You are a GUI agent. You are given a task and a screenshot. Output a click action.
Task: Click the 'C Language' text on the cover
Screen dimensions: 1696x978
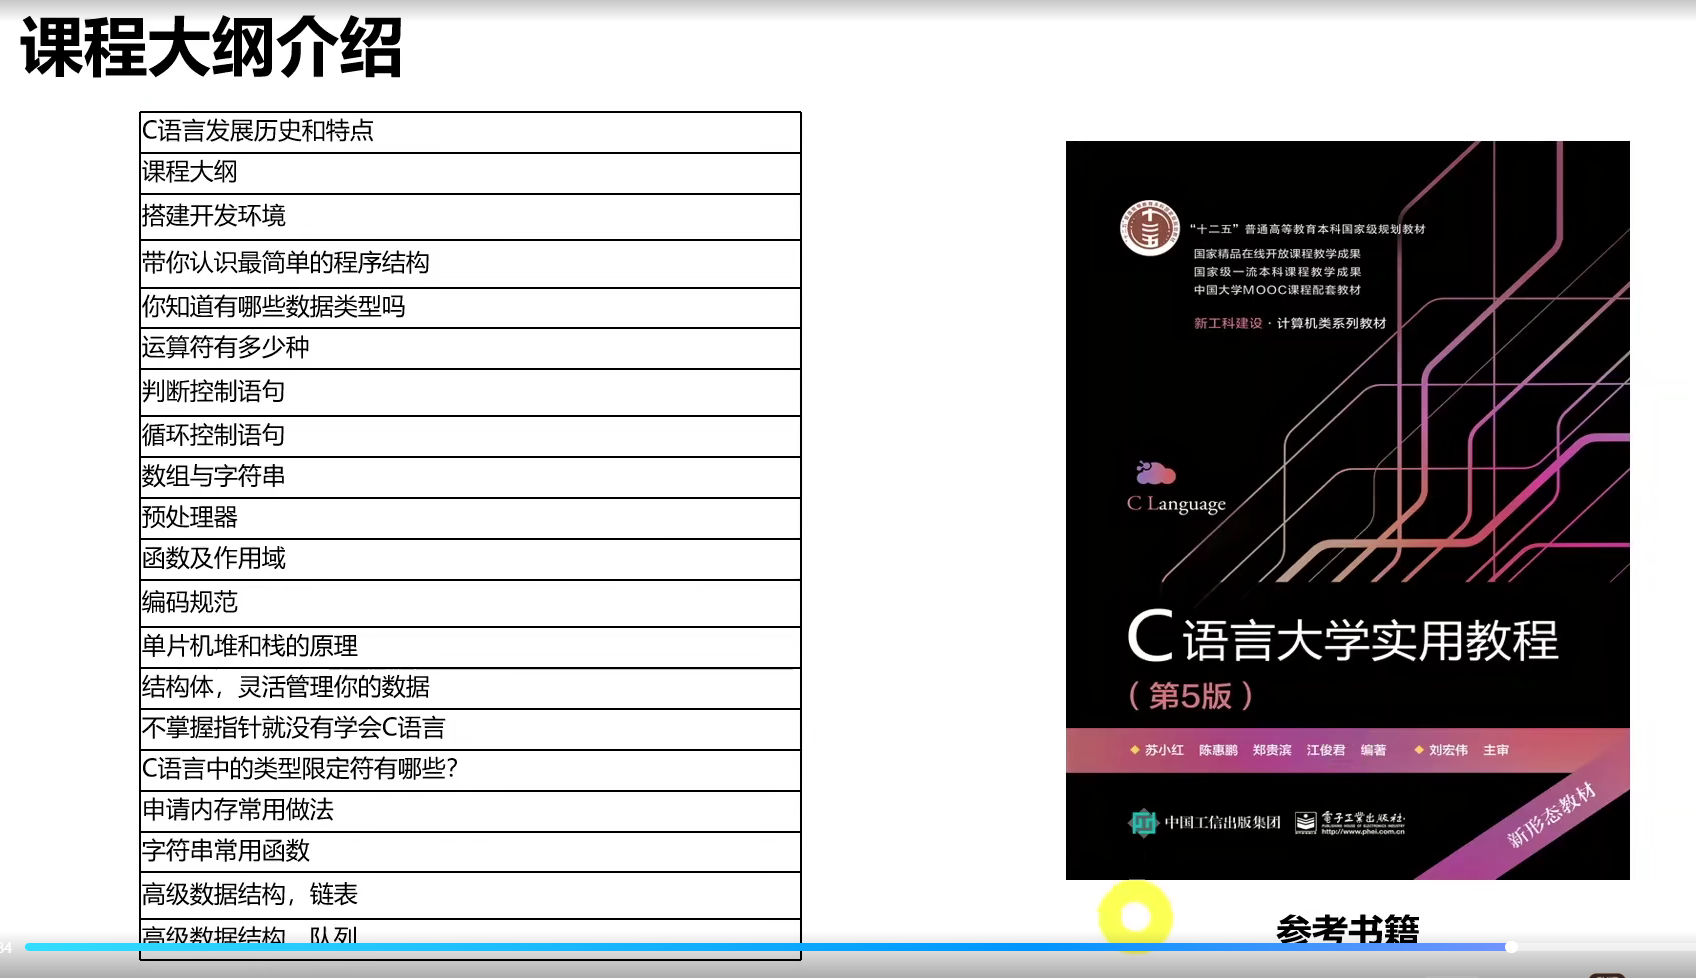(1176, 503)
